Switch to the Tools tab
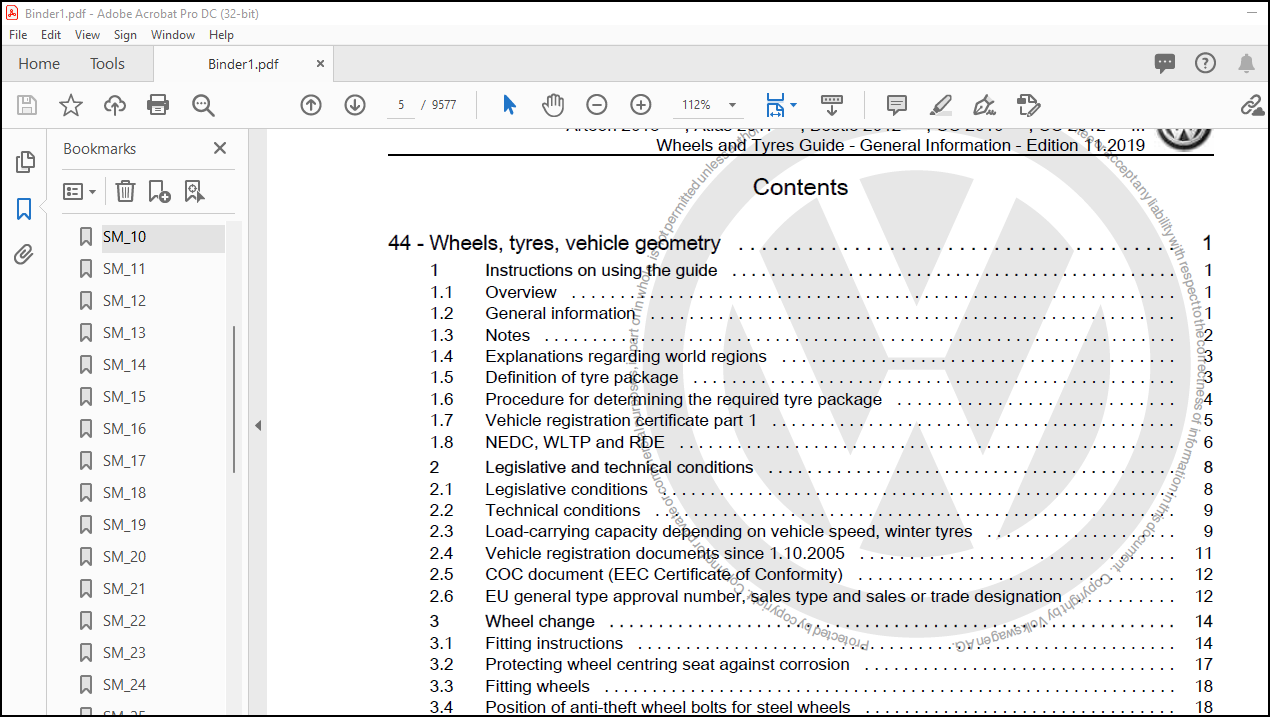This screenshot has height=717, width=1270. tap(107, 63)
